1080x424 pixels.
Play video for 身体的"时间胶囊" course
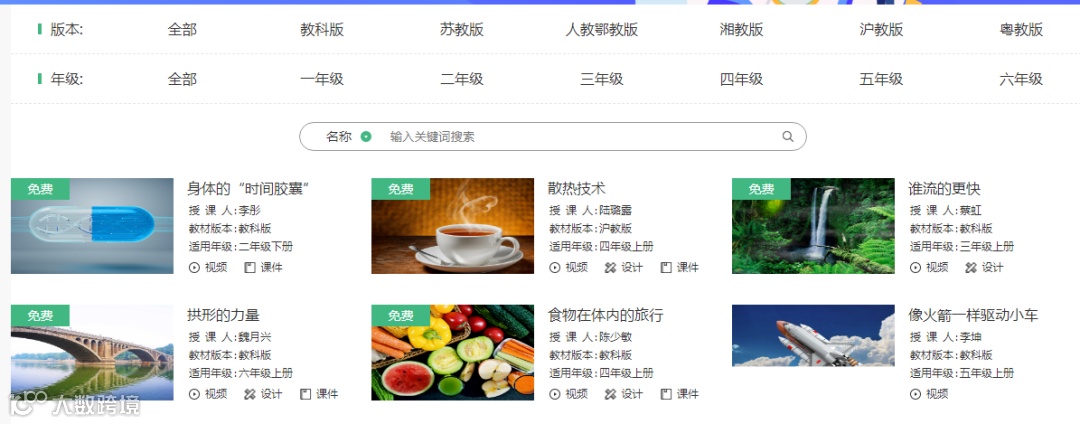[x=208, y=267]
